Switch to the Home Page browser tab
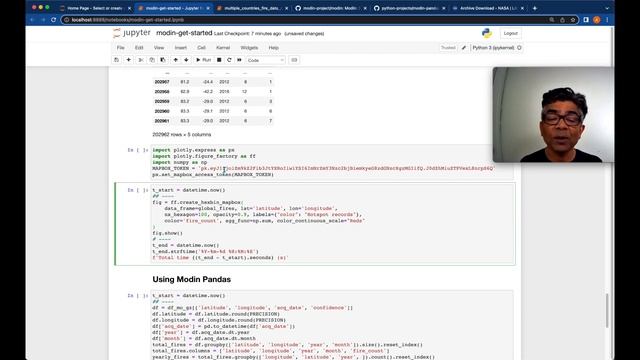This screenshot has width=640, height=360. click(96, 8)
